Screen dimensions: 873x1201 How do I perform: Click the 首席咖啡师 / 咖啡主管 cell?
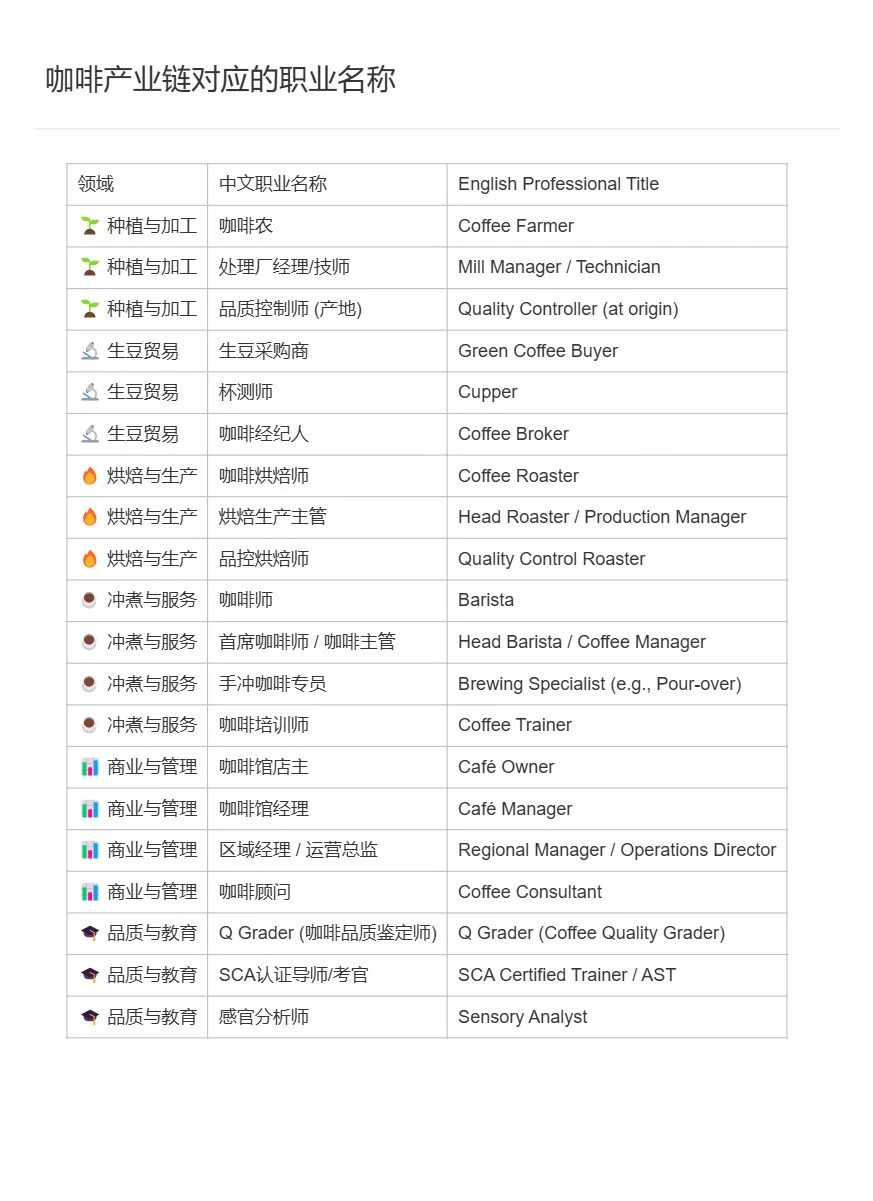coord(327,642)
